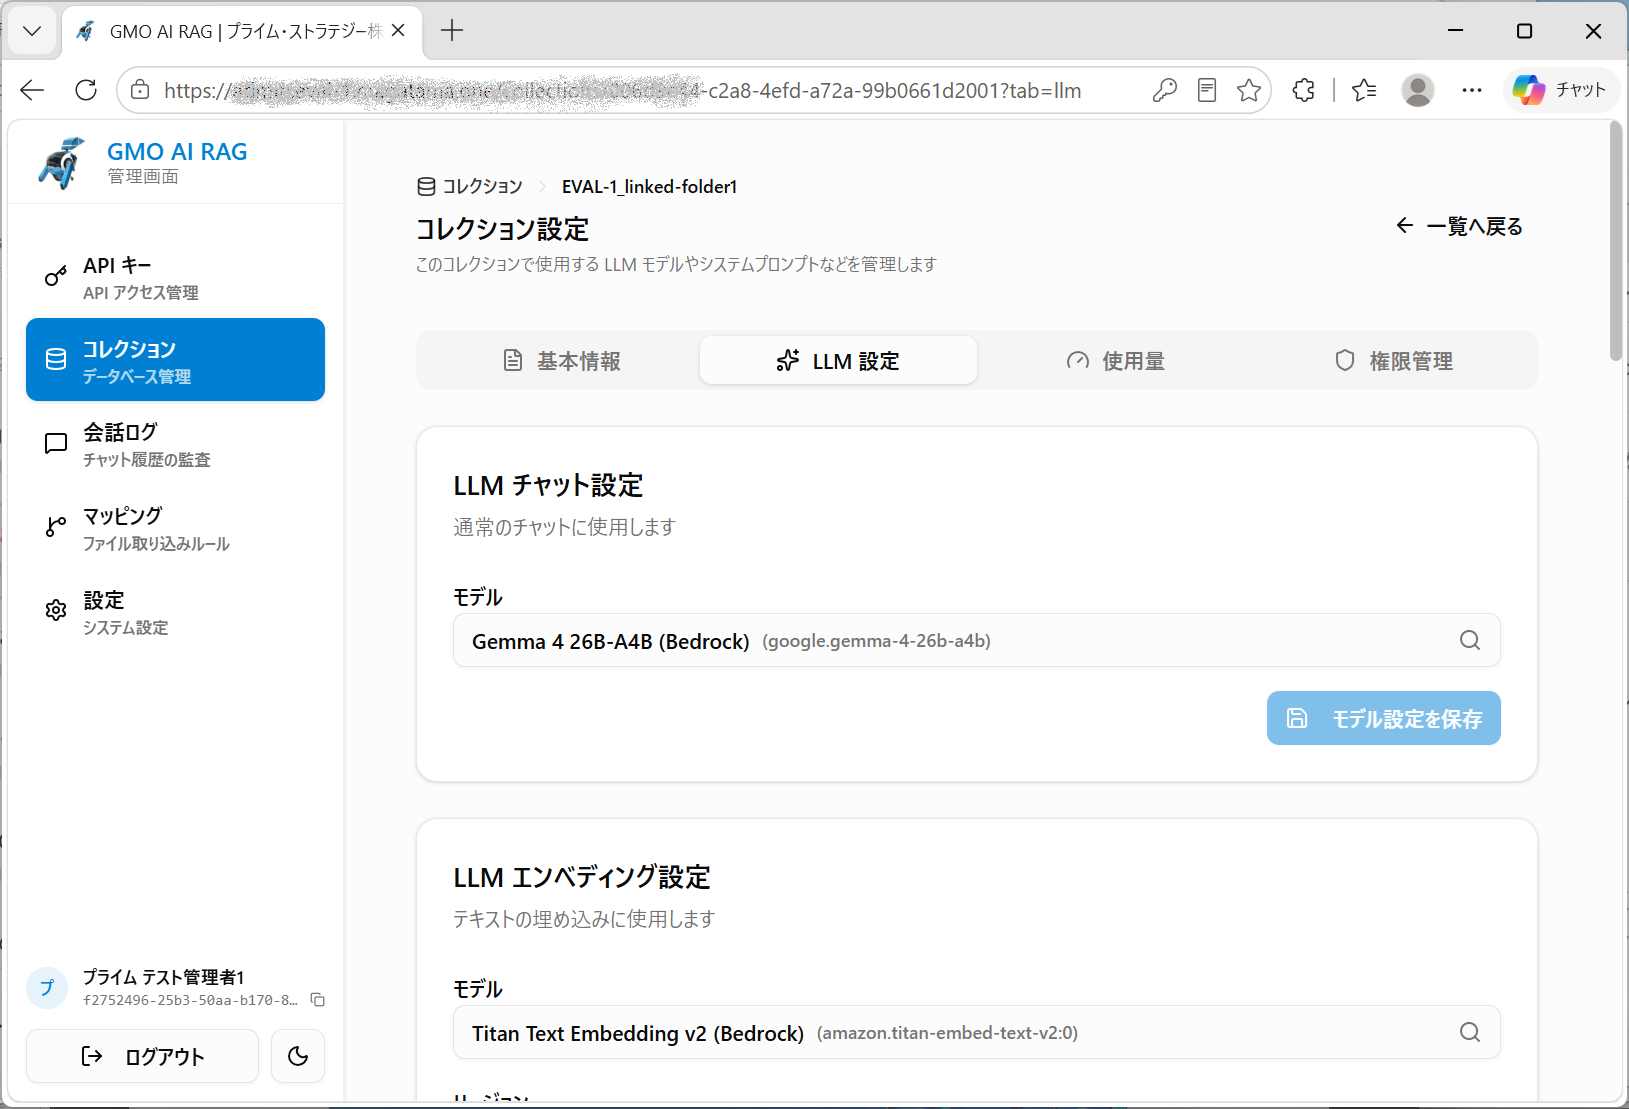This screenshot has width=1629, height=1109.
Task: Open Copilot チャット button
Action: click(x=1560, y=90)
